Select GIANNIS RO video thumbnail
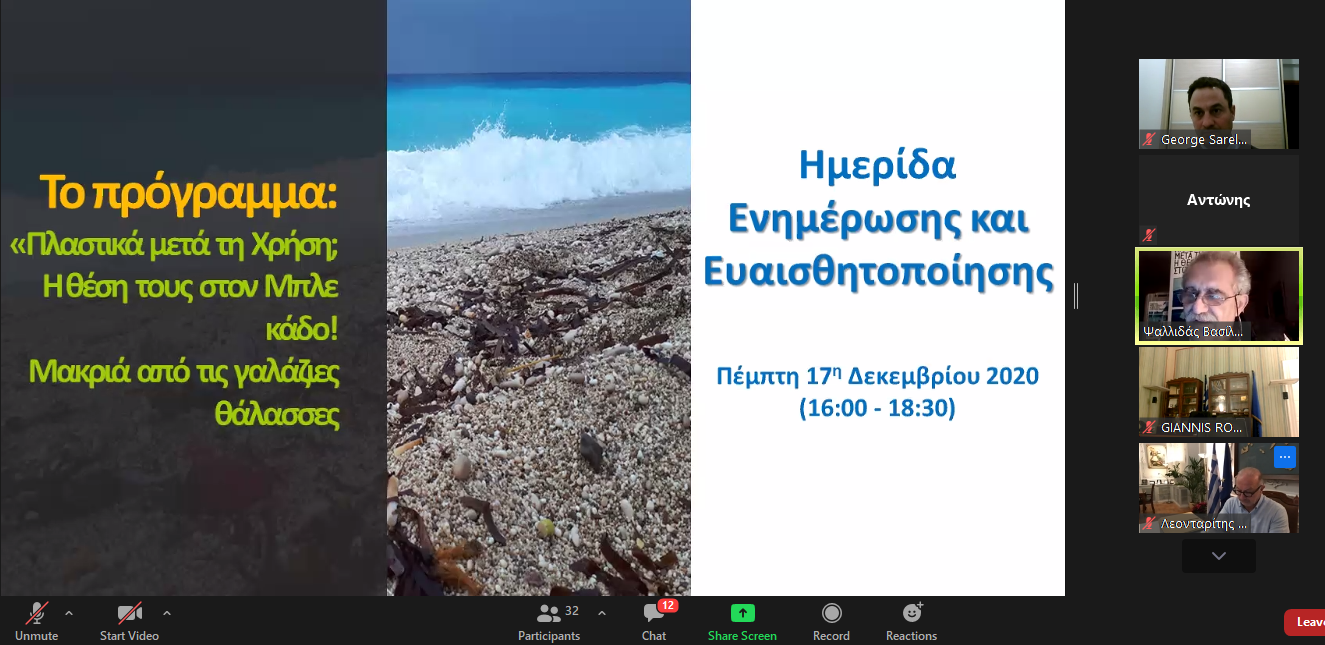Image resolution: width=1325 pixels, height=645 pixels. coord(1218,391)
